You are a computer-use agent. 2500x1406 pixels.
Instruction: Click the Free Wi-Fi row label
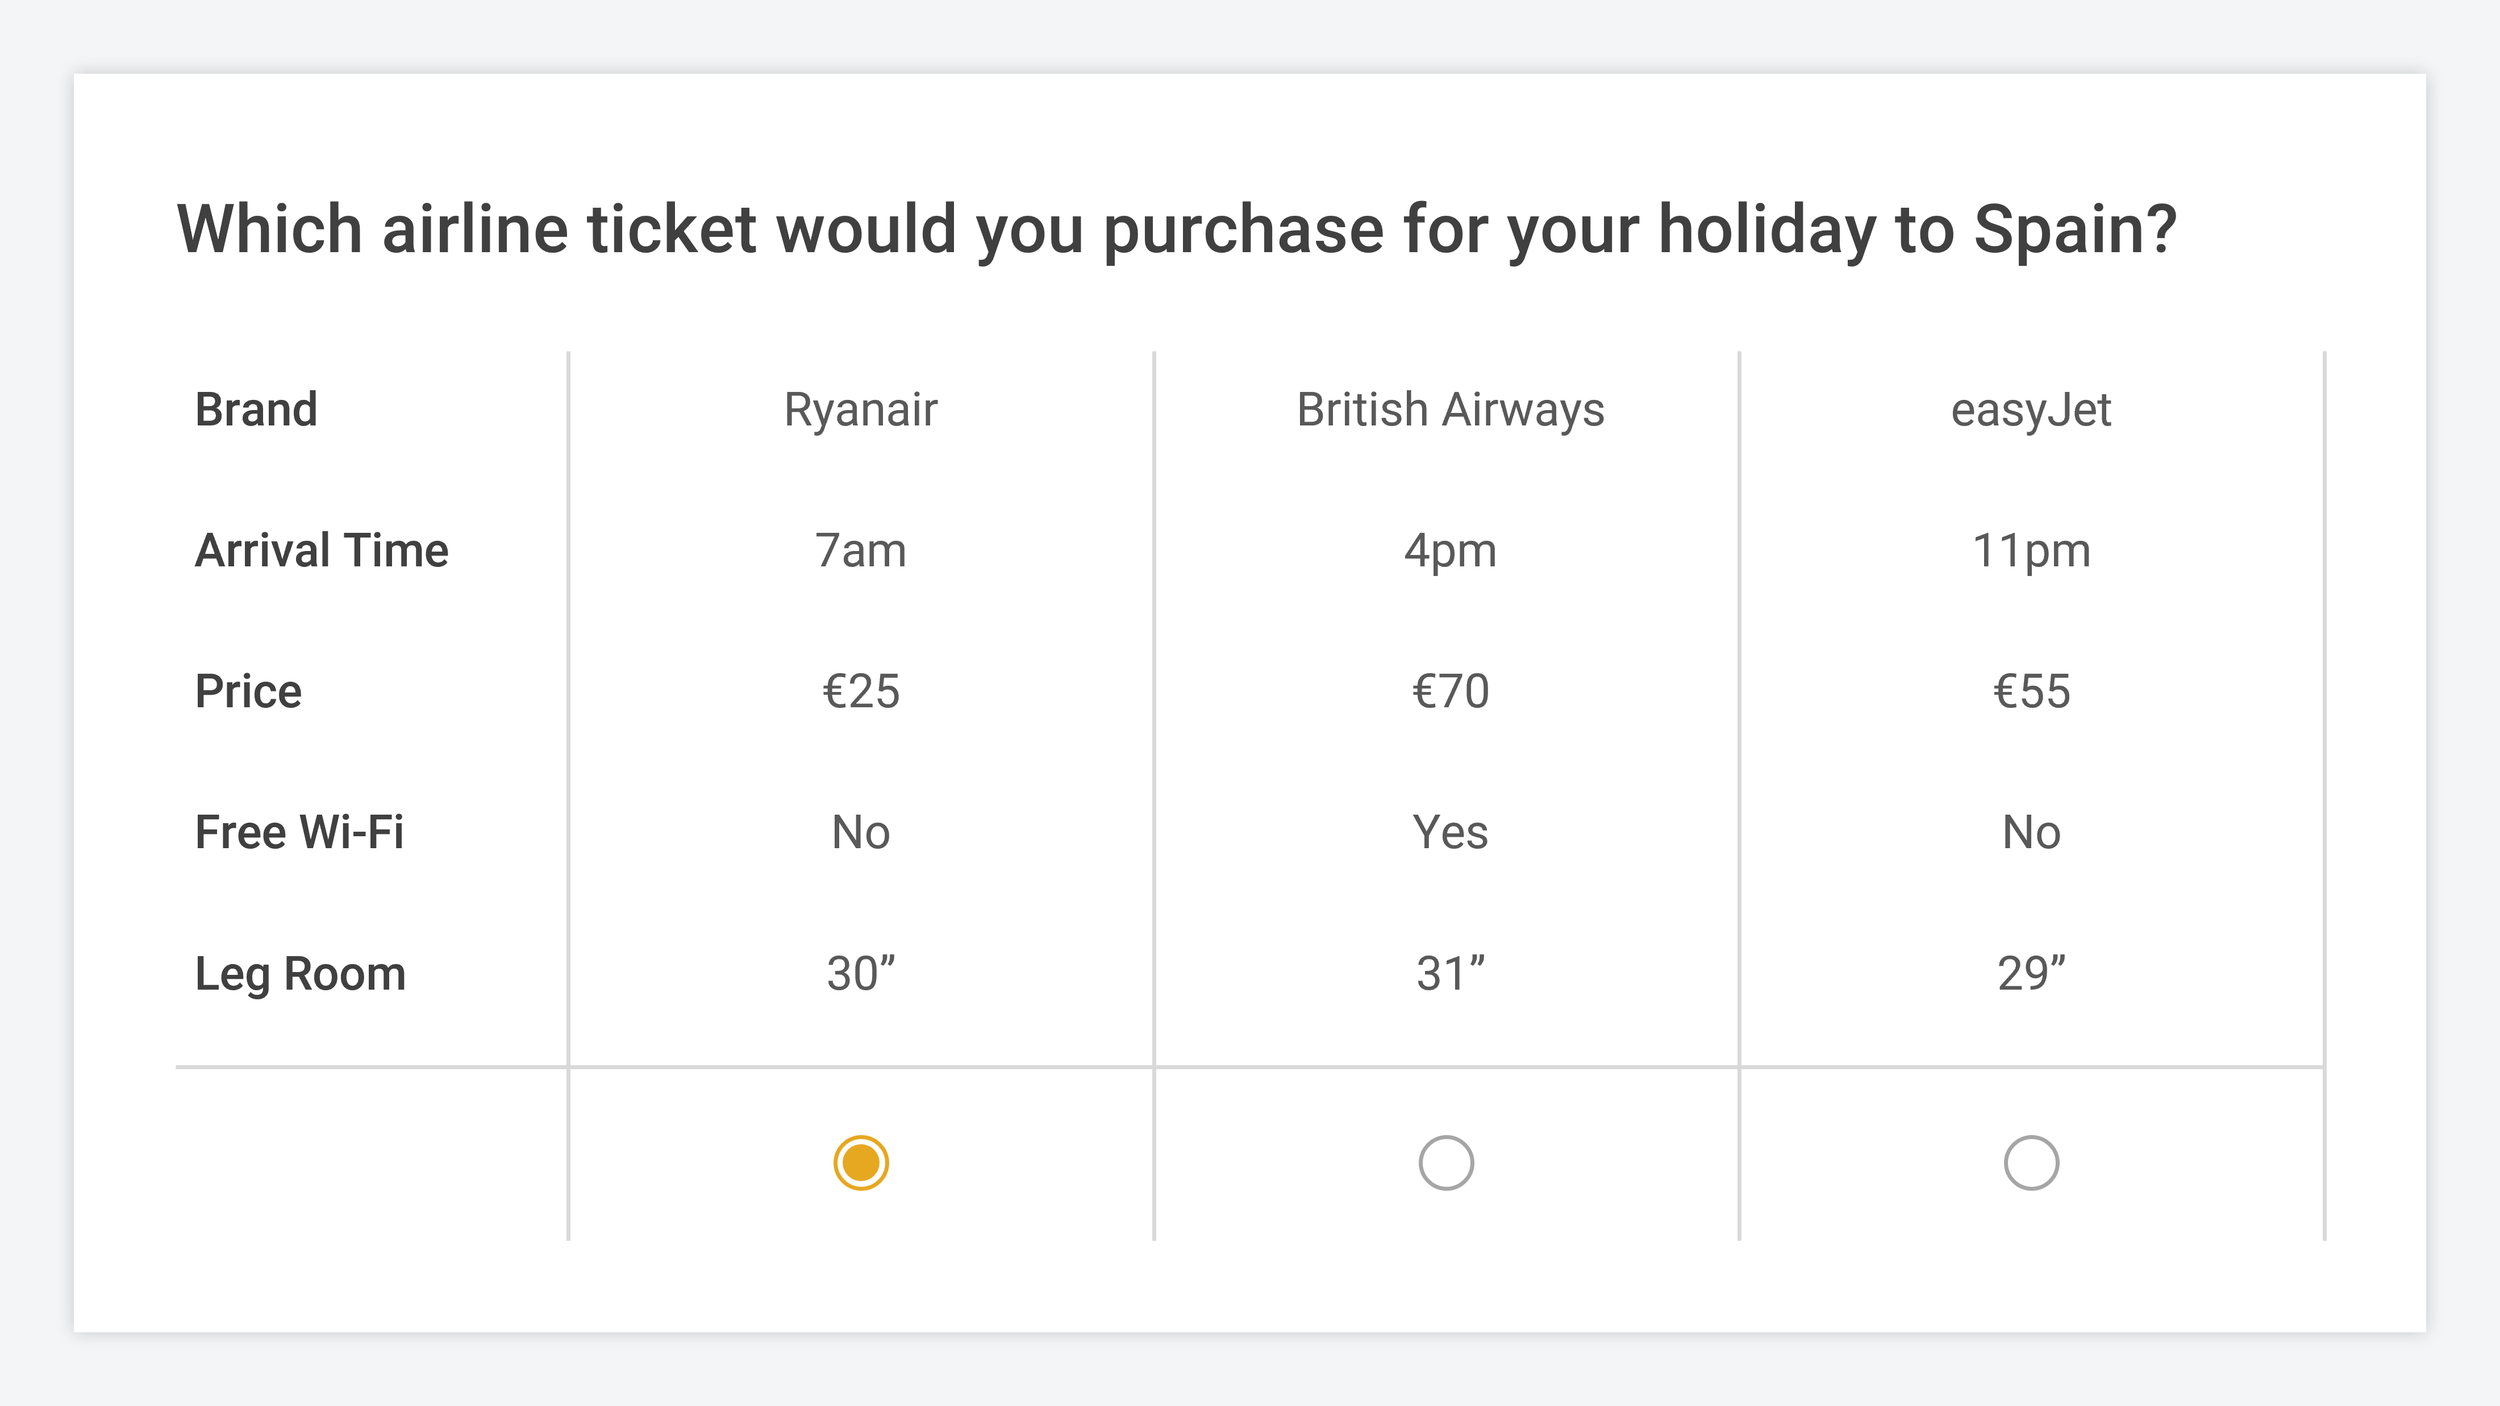point(299,832)
